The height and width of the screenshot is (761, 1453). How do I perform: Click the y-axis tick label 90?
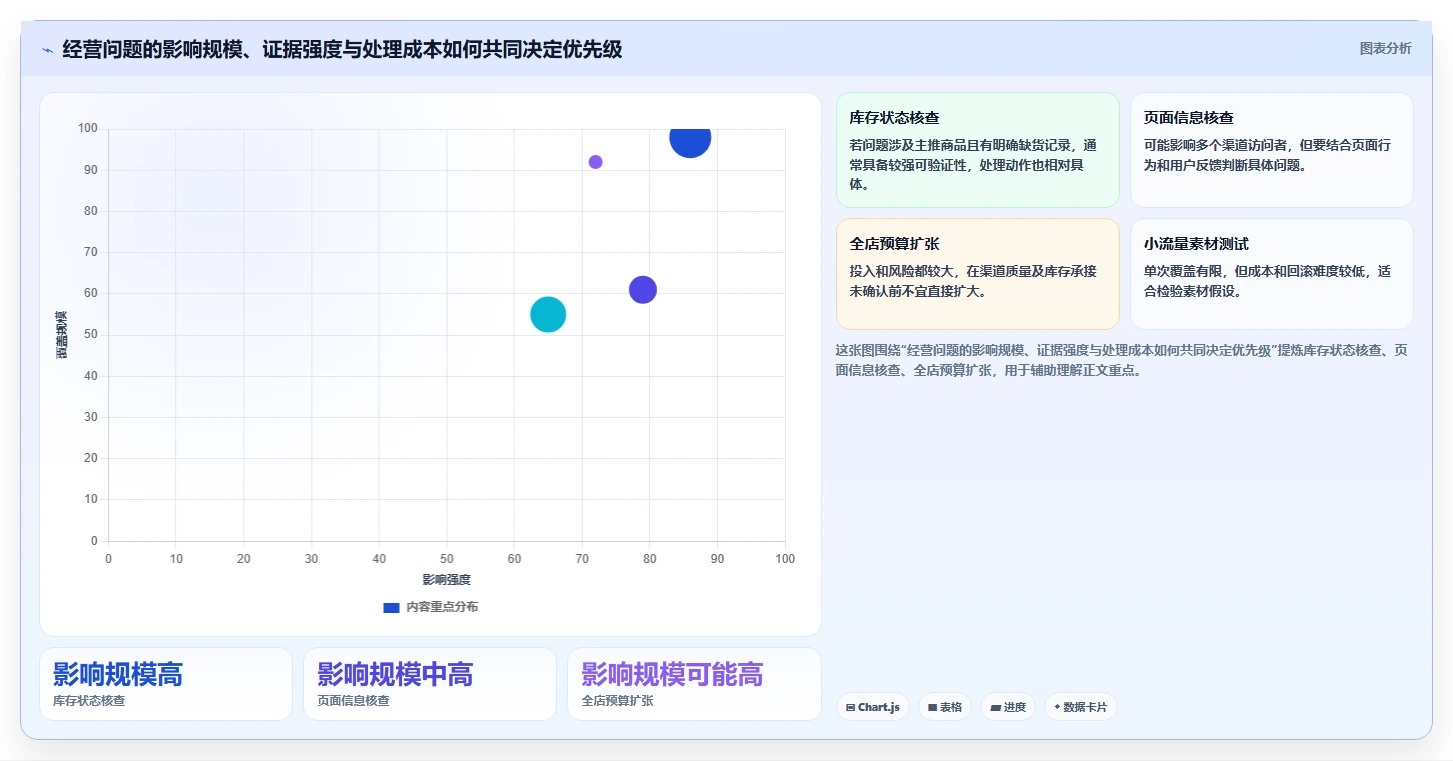tap(91, 170)
